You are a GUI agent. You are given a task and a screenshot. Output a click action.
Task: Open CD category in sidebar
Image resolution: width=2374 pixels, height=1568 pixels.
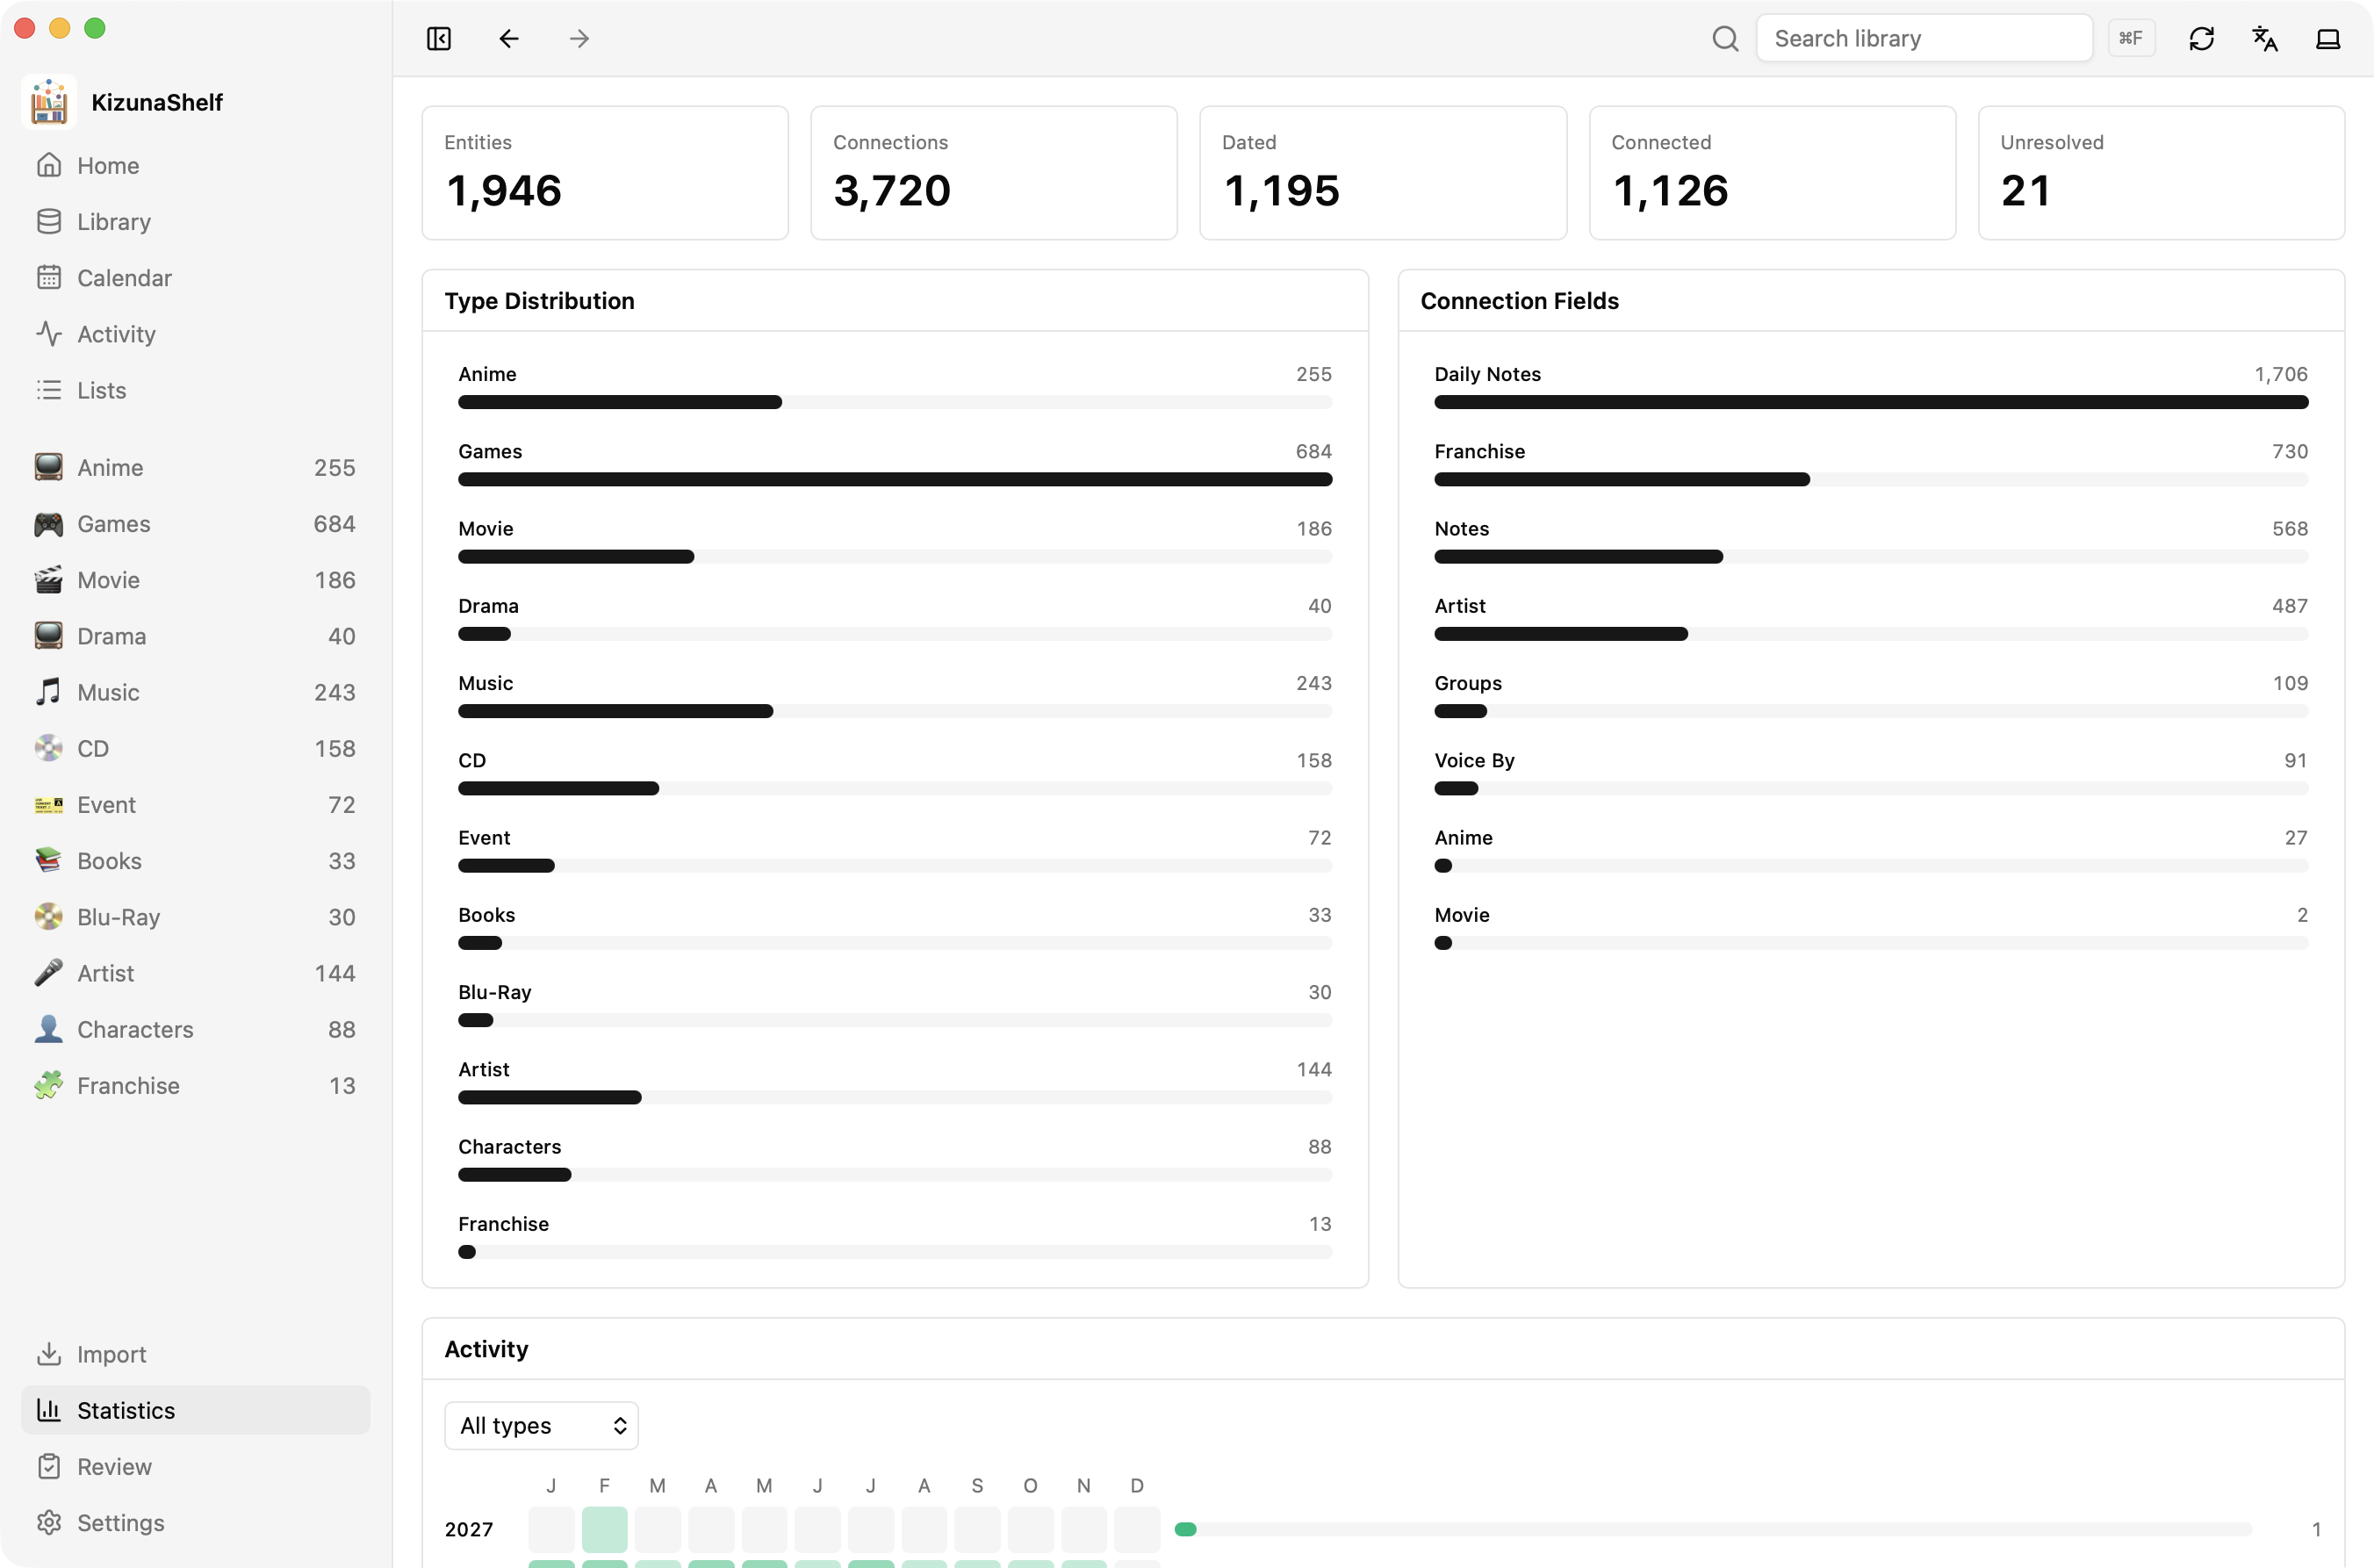pos(196,748)
